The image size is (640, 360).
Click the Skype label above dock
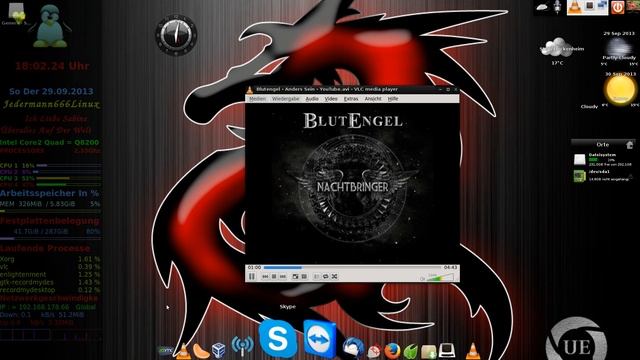click(x=287, y=307)
